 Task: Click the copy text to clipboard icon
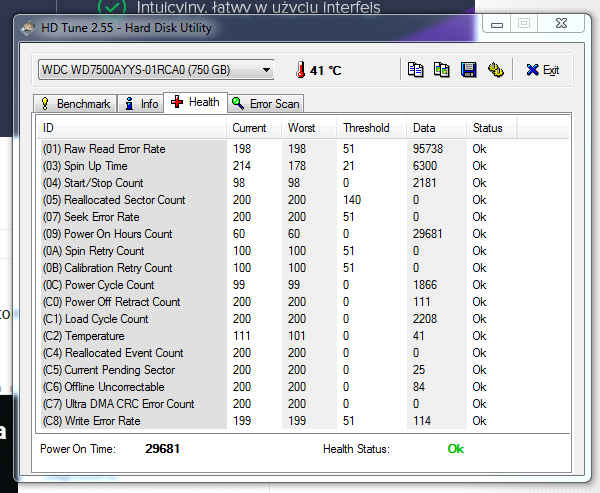coord(415,70)
